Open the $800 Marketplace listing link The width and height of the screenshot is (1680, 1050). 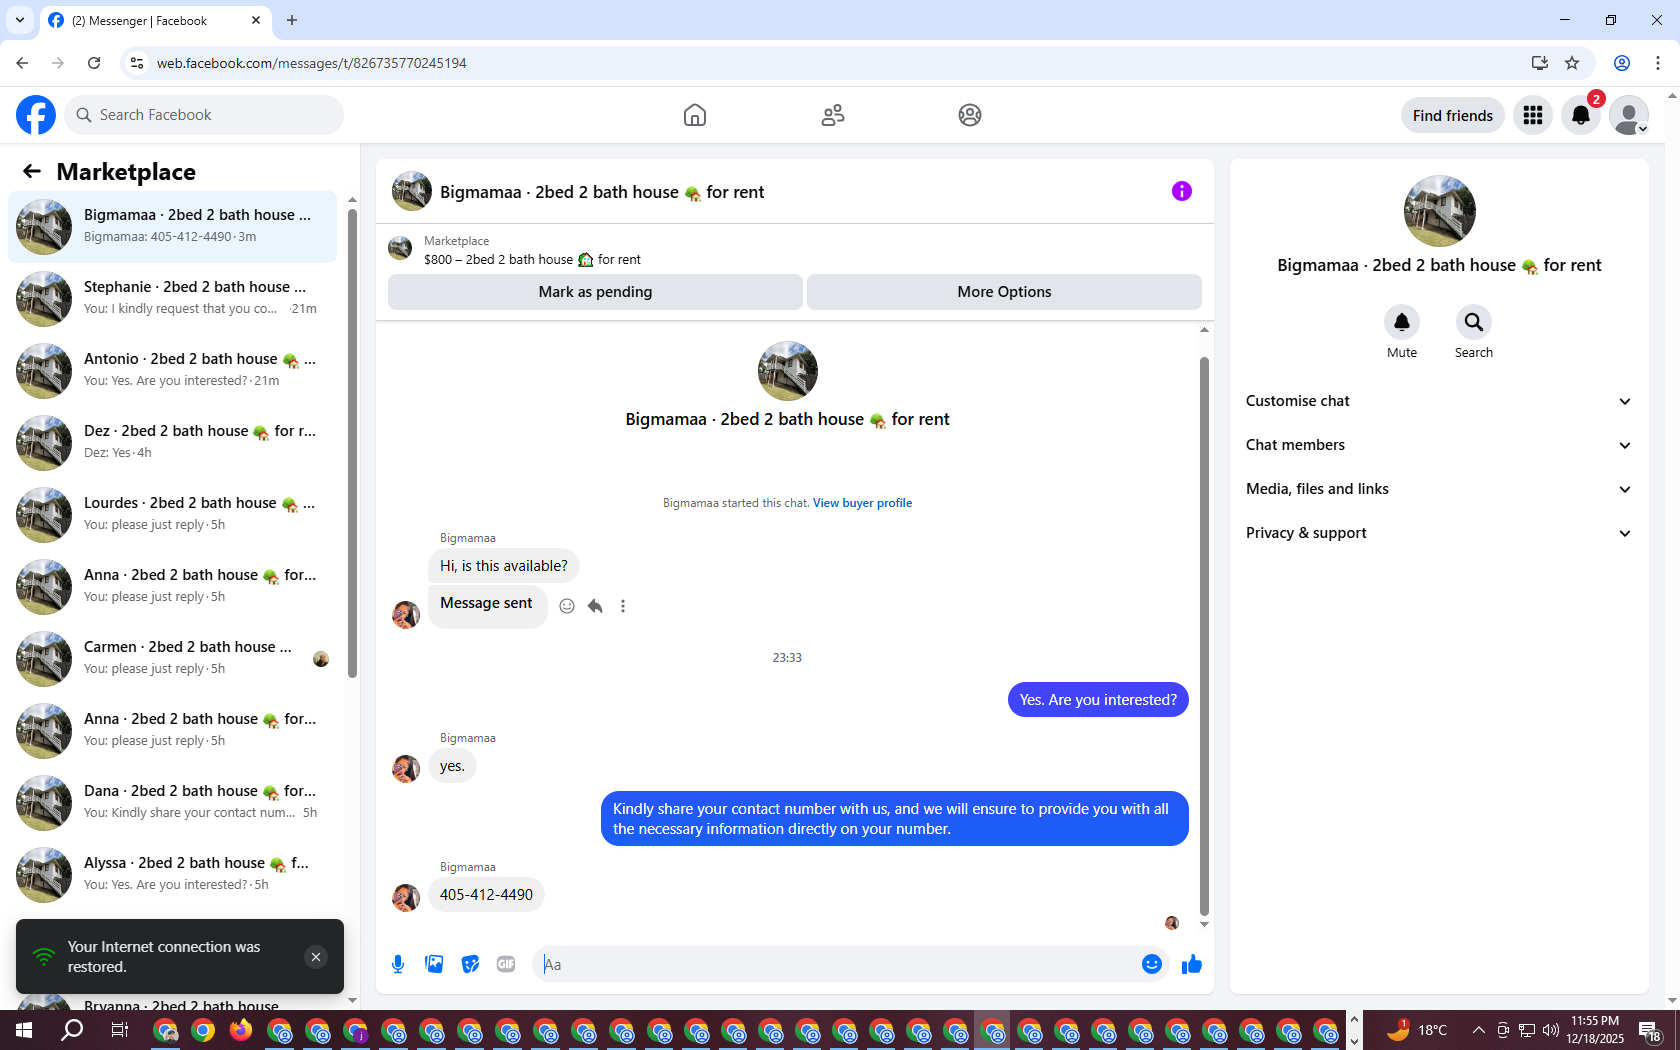point(532,259)
